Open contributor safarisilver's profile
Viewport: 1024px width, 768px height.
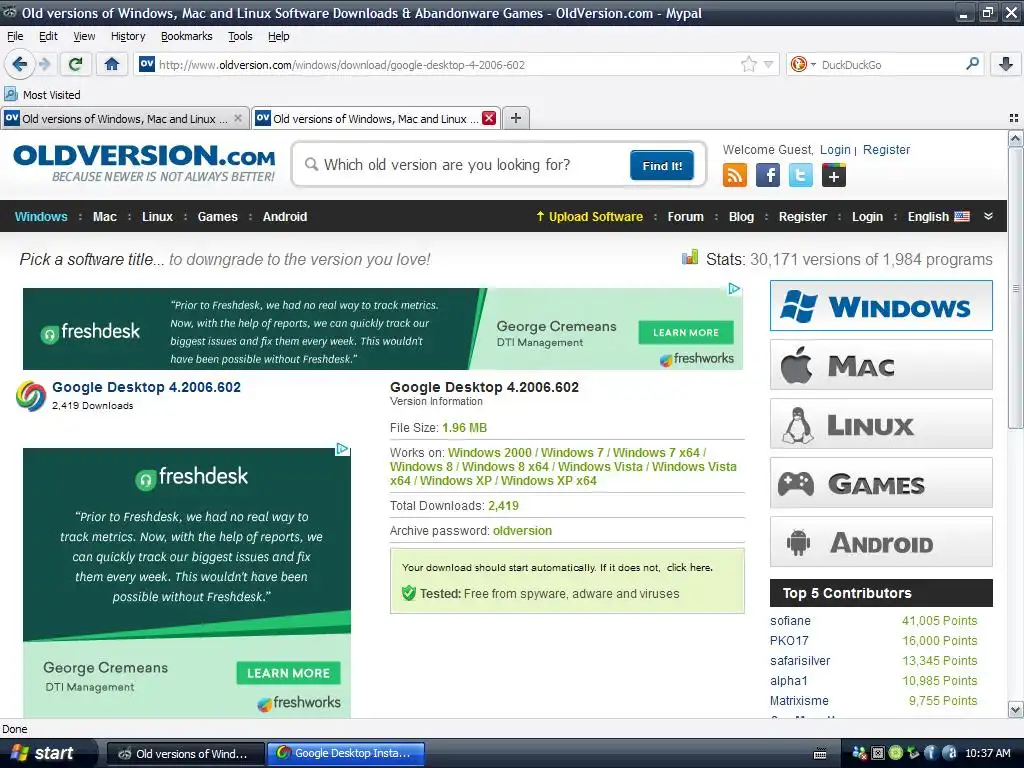(800, 660)
